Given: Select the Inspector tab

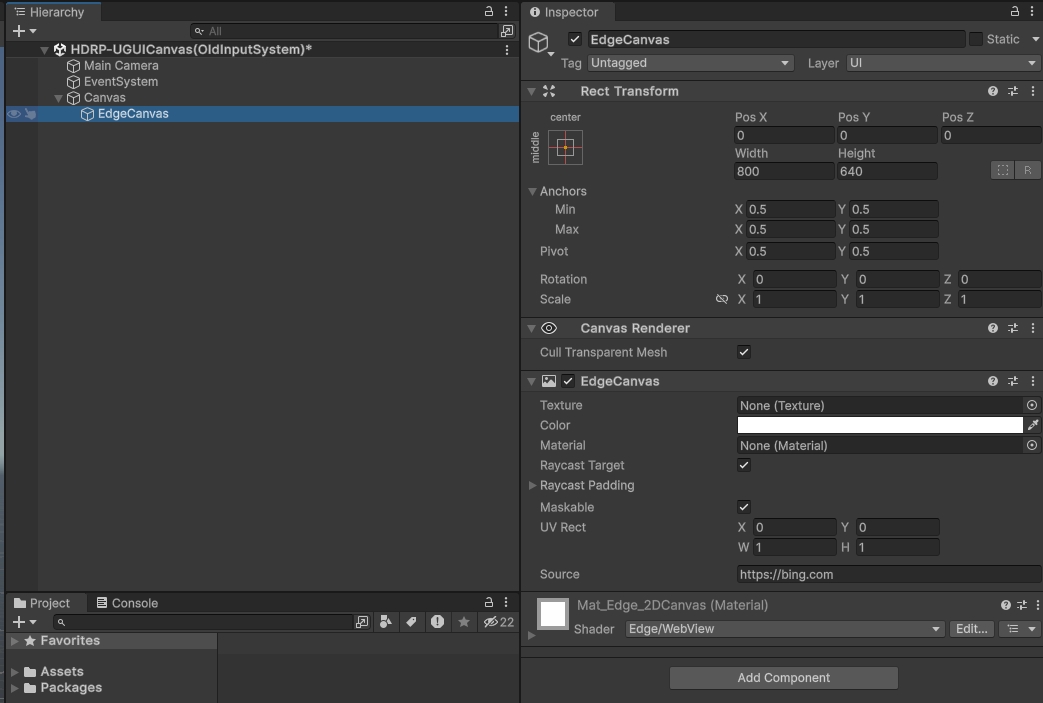Looking at the screenshot, I should [567, 13].
